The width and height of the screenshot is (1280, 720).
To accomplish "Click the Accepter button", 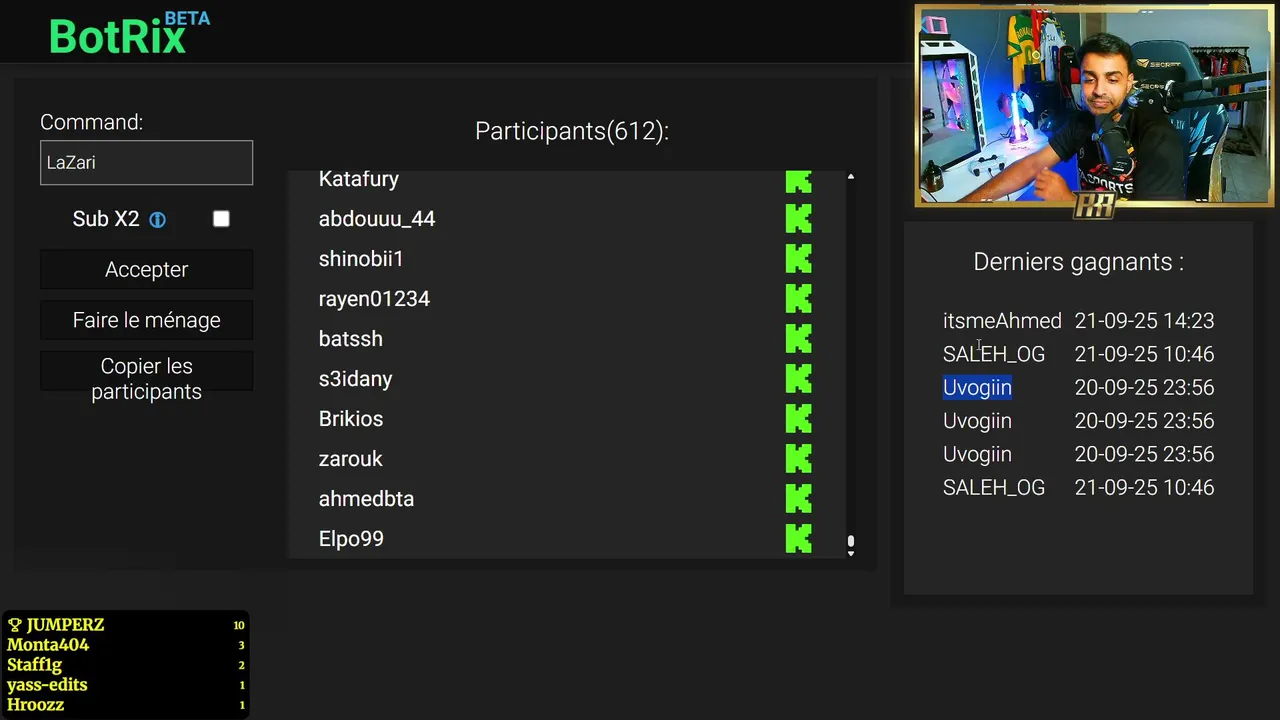I will pyautogui.click(x=146, y=269).
